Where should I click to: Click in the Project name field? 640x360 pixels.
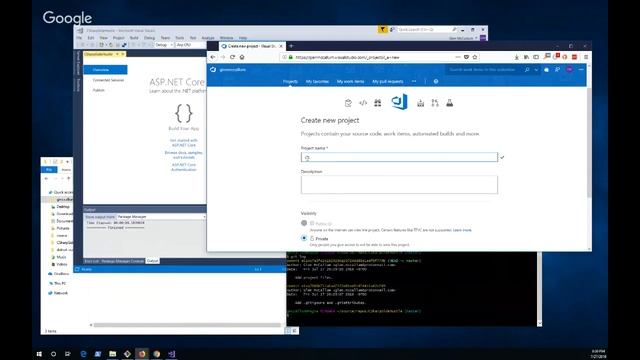(x=399, y=157)
